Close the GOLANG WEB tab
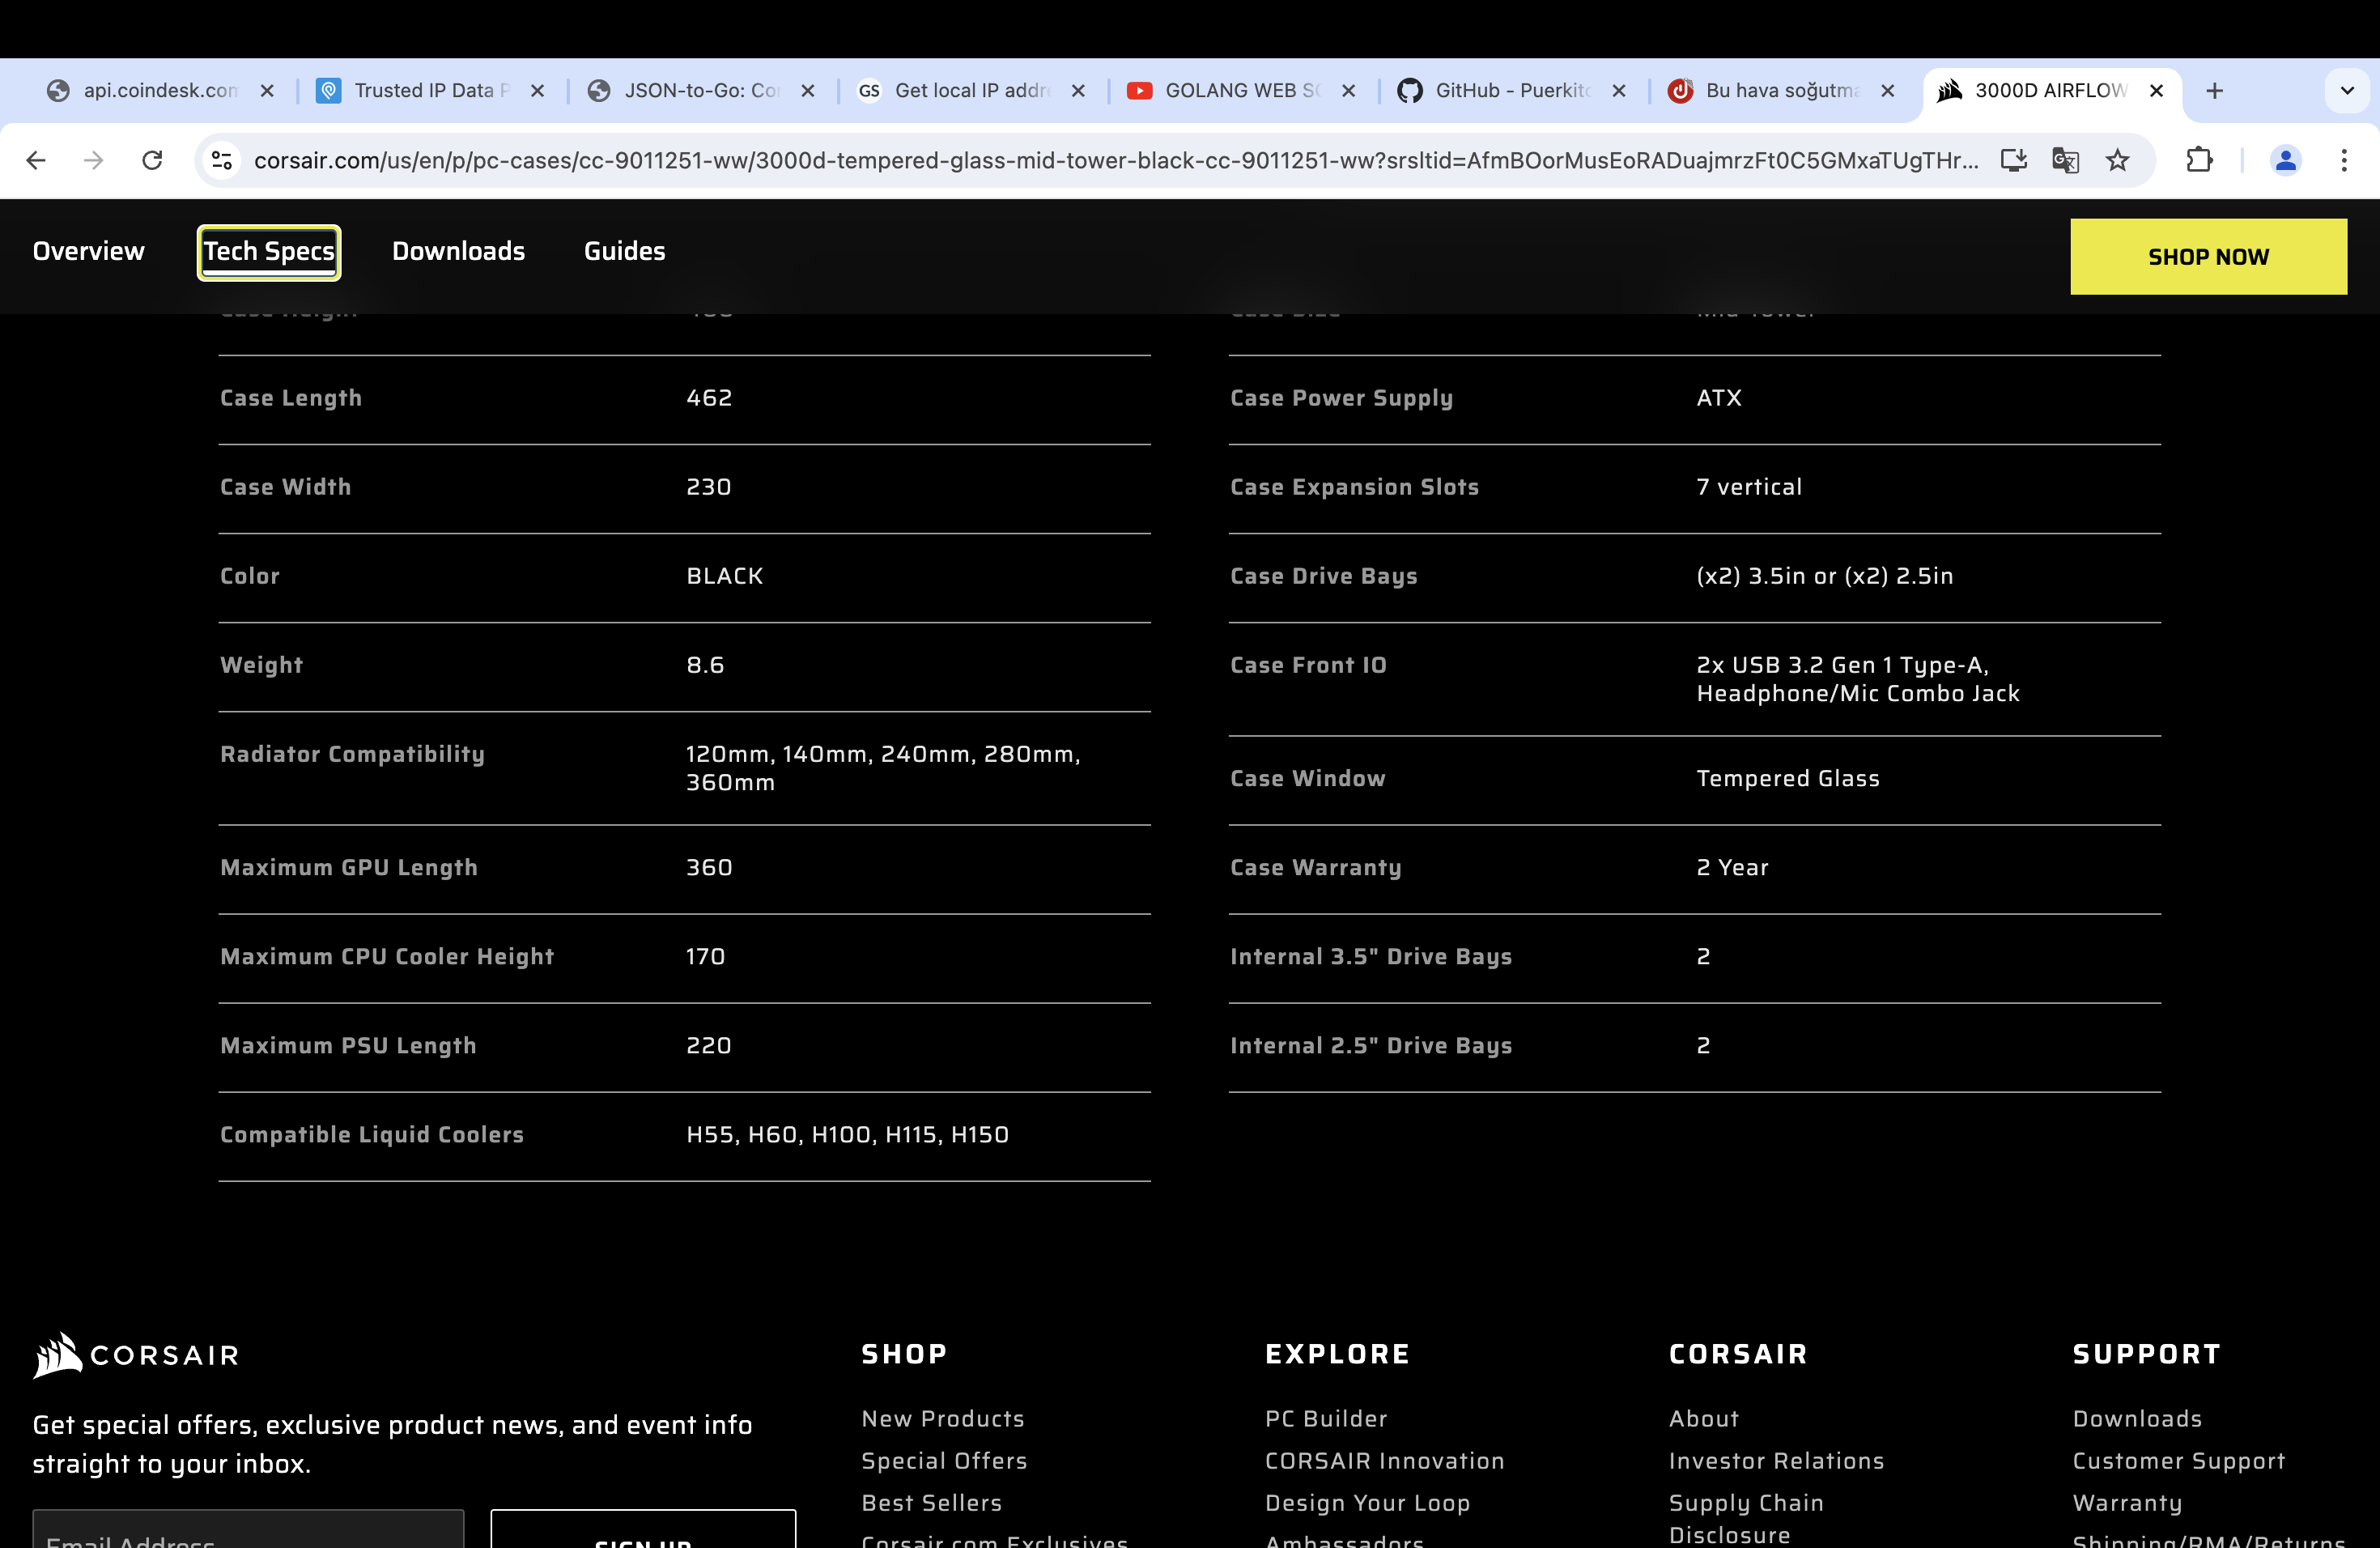2380x1548 pixels. click(x=1348, y=91)
